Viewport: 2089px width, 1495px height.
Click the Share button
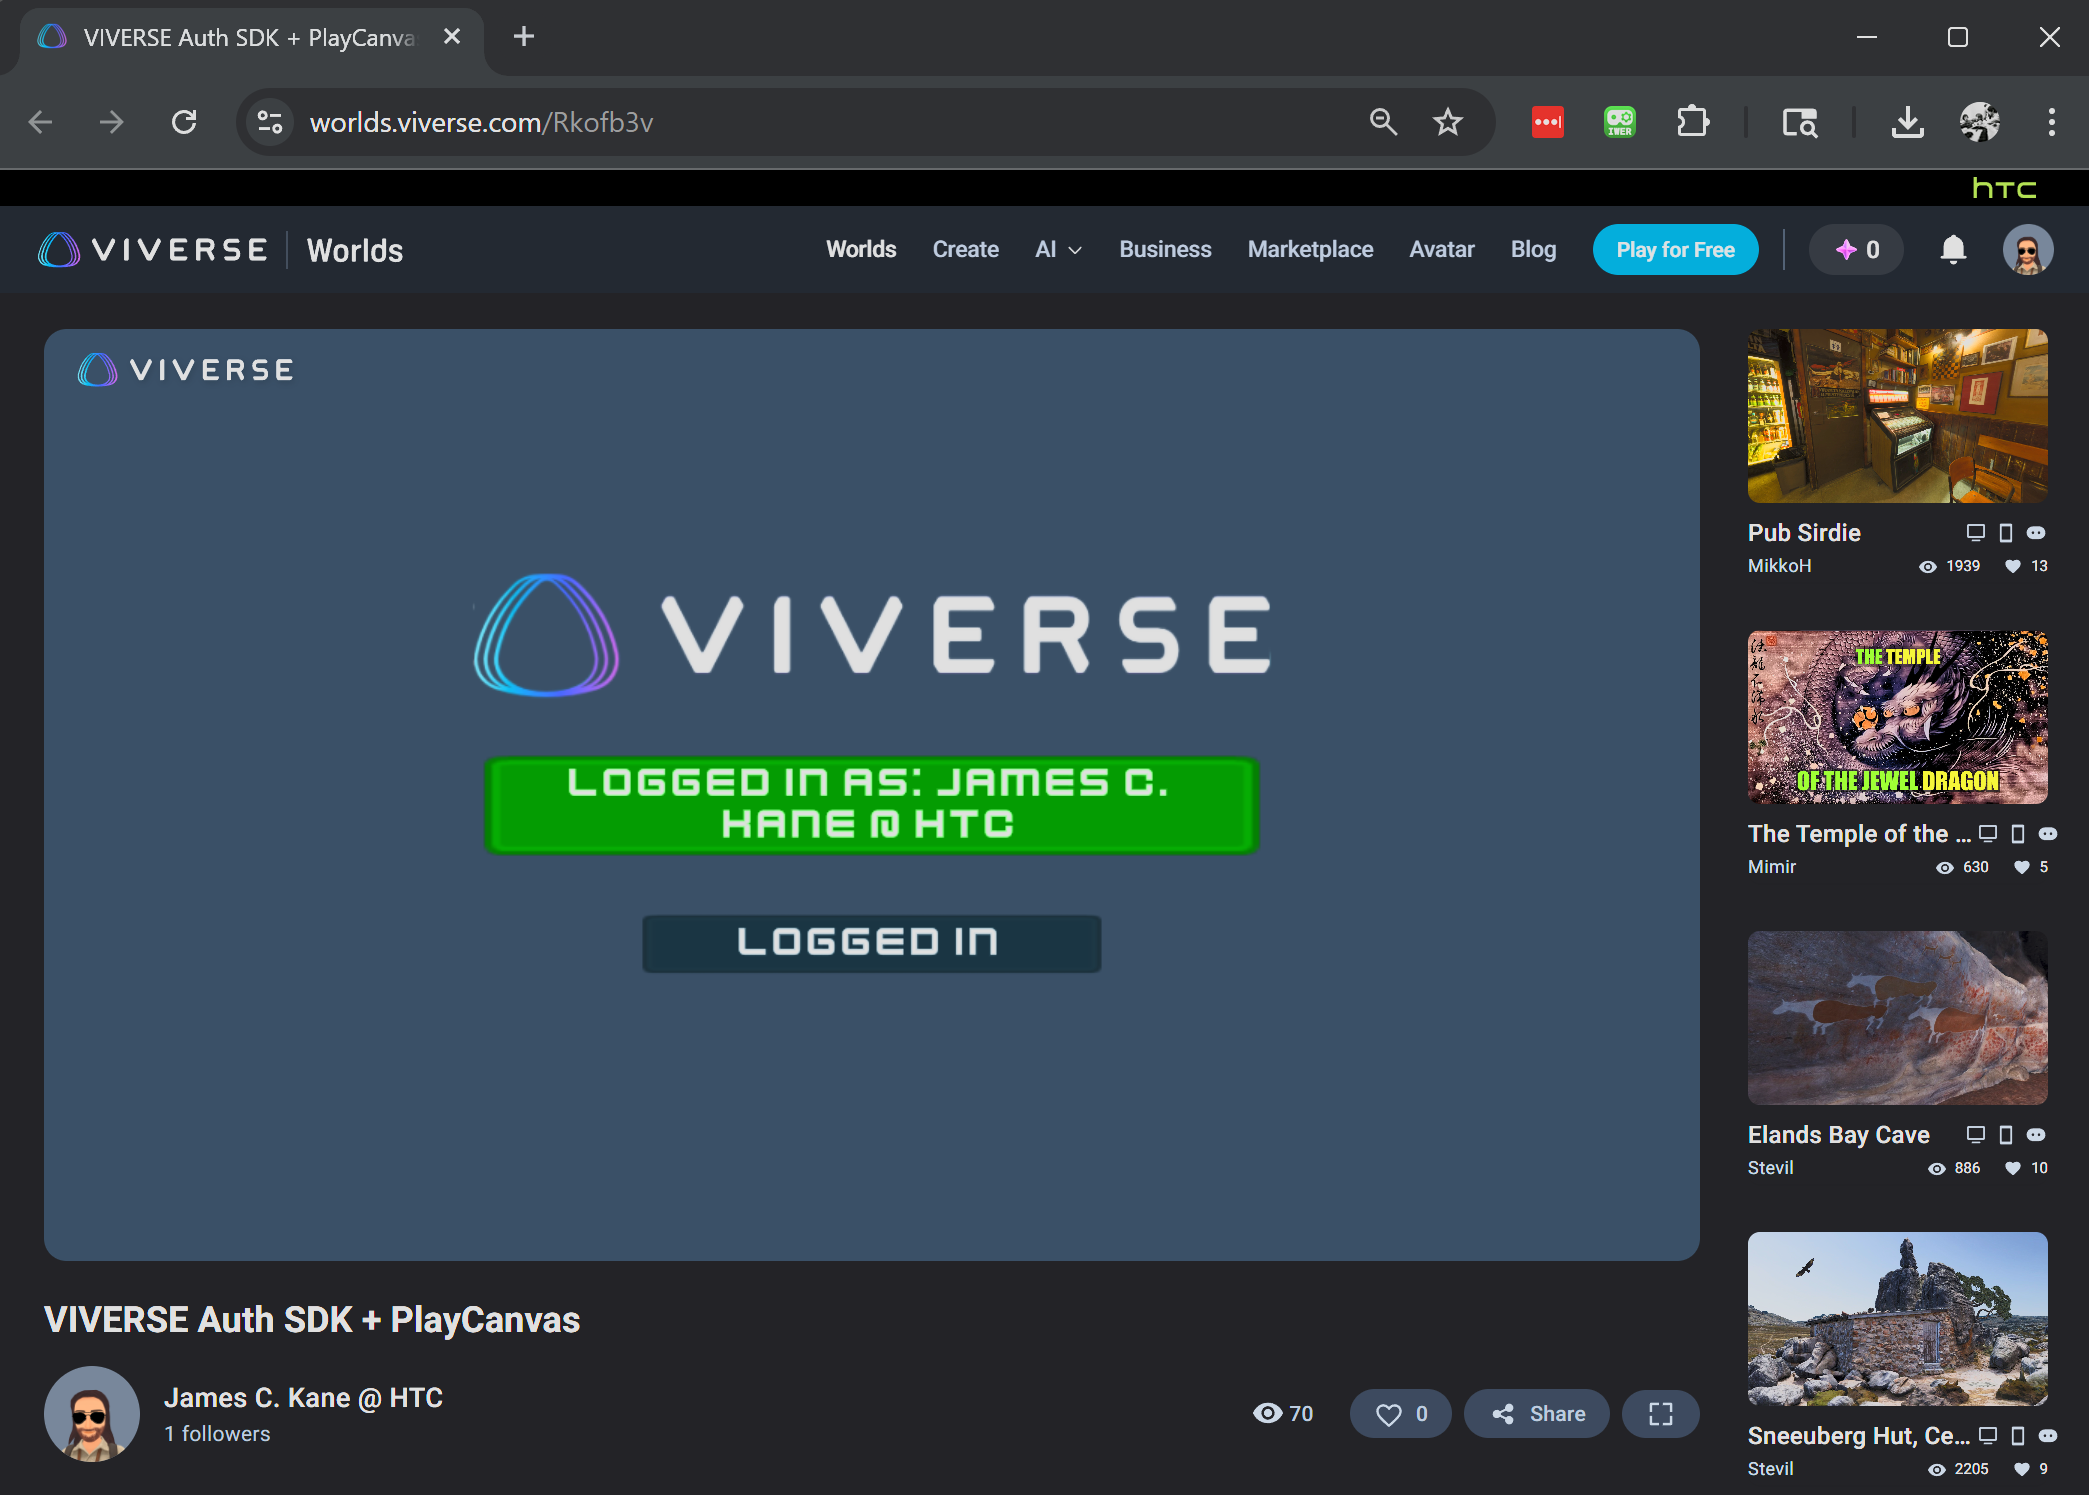click(1537, 1413)
